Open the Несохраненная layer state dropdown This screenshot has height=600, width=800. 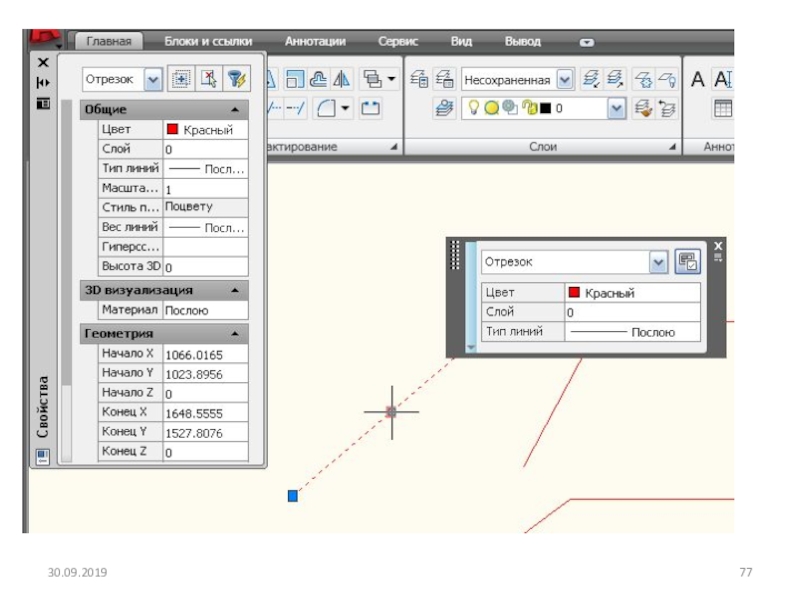[565, 79]
